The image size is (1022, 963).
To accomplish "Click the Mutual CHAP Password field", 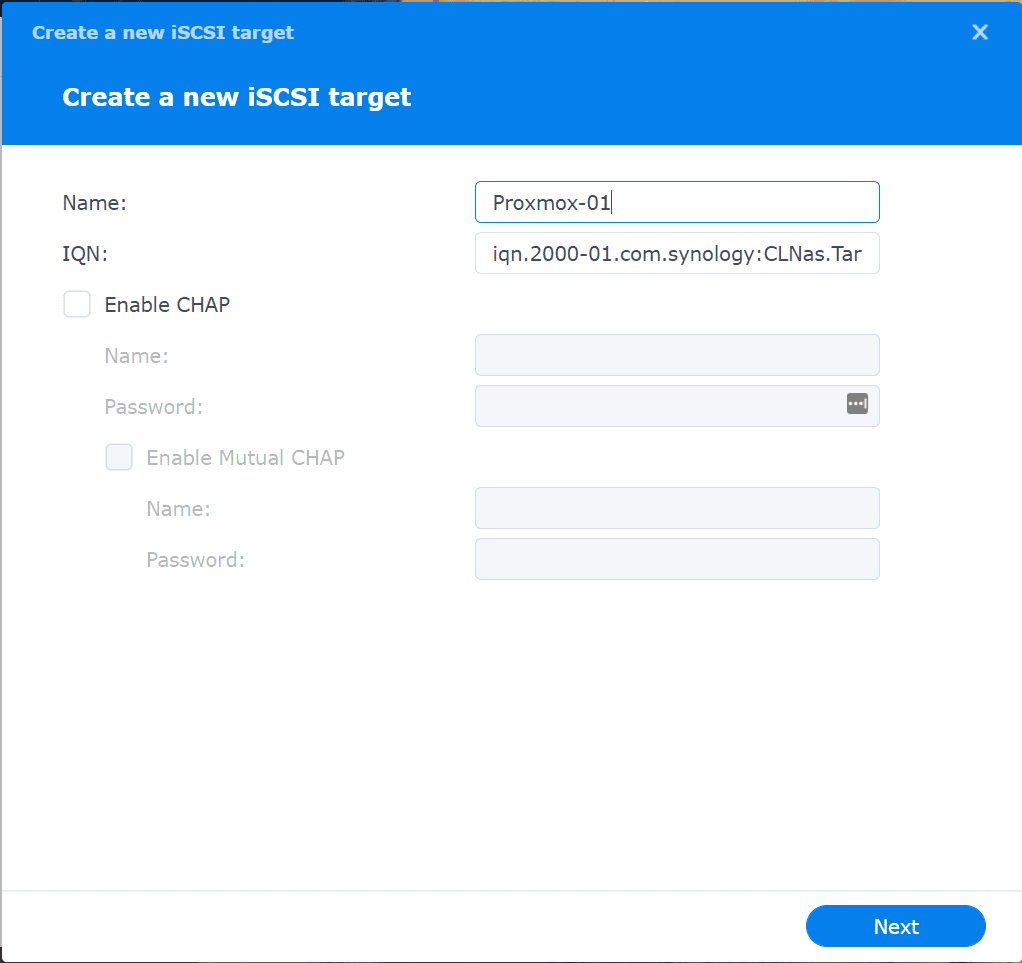I will tap(677, 559).
